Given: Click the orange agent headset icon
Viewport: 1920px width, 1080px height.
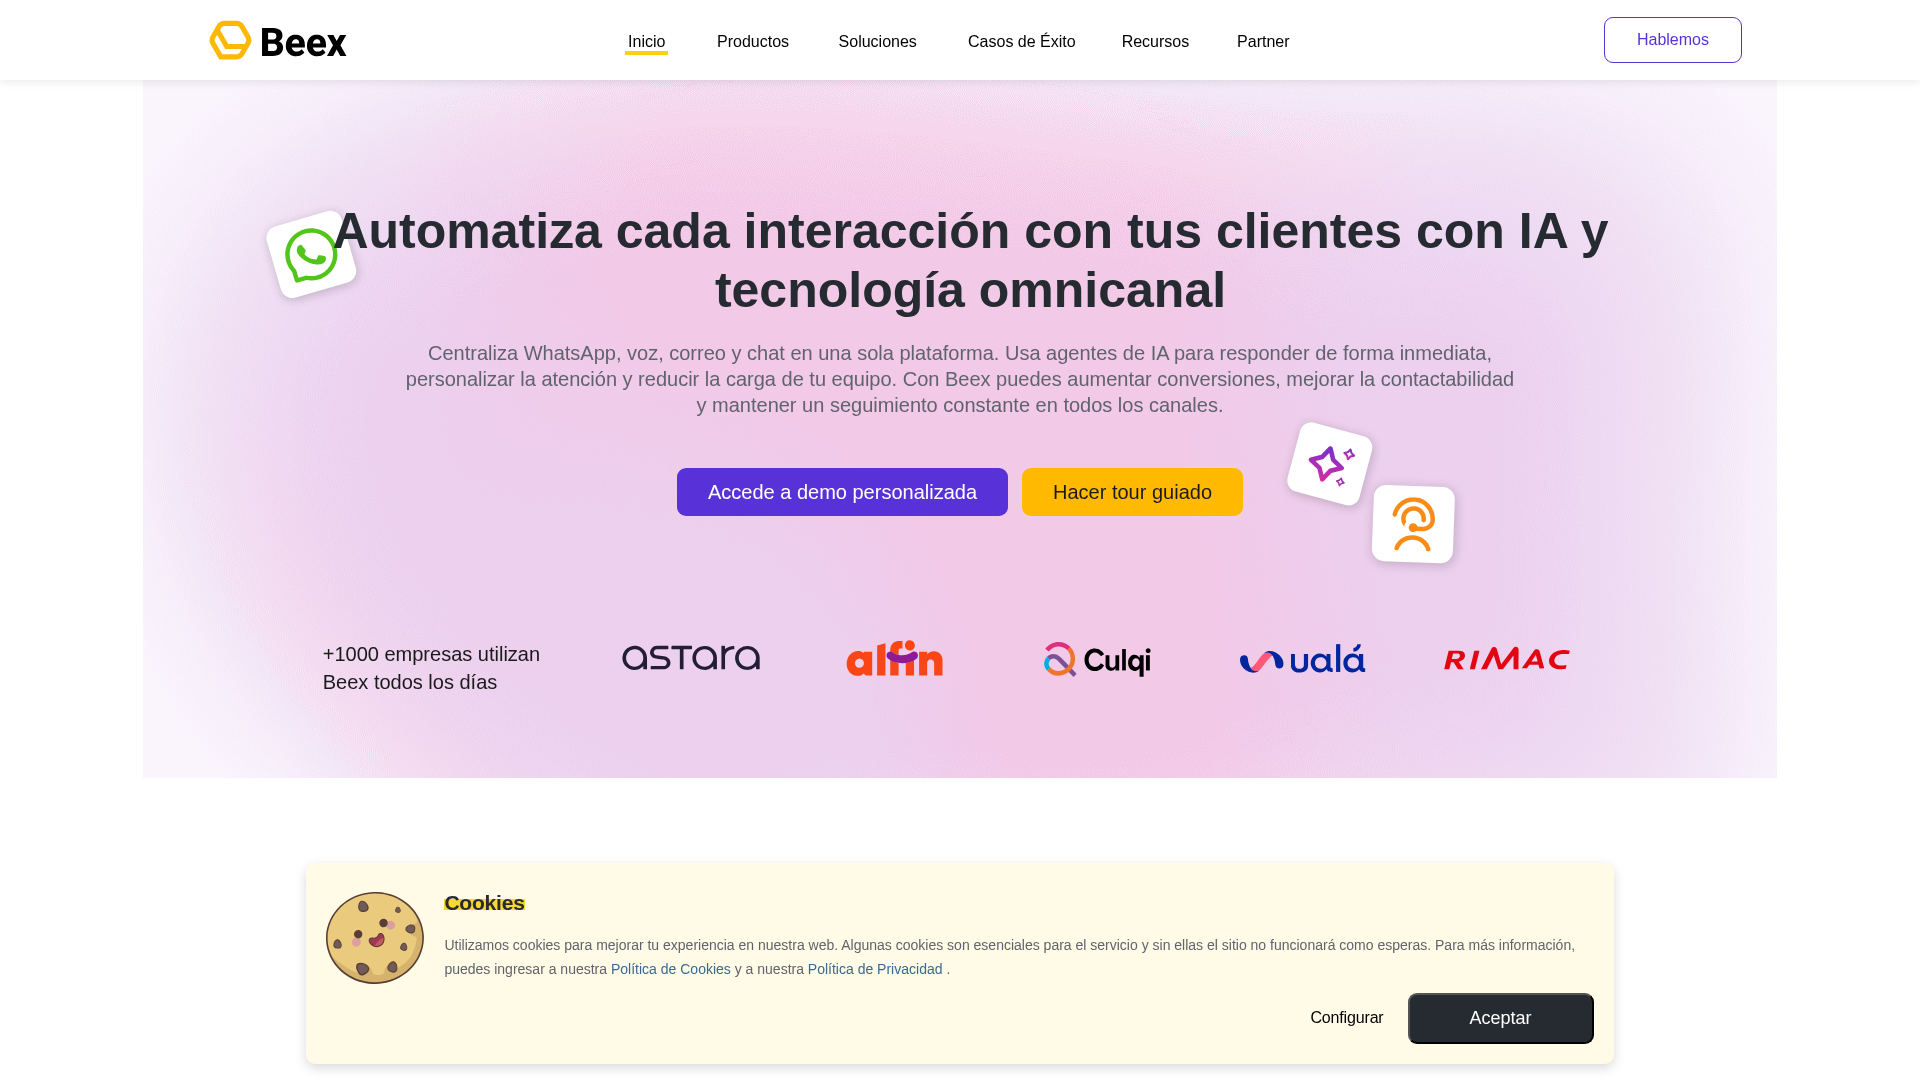Looking at the screenshot, I should (1413, 524).
